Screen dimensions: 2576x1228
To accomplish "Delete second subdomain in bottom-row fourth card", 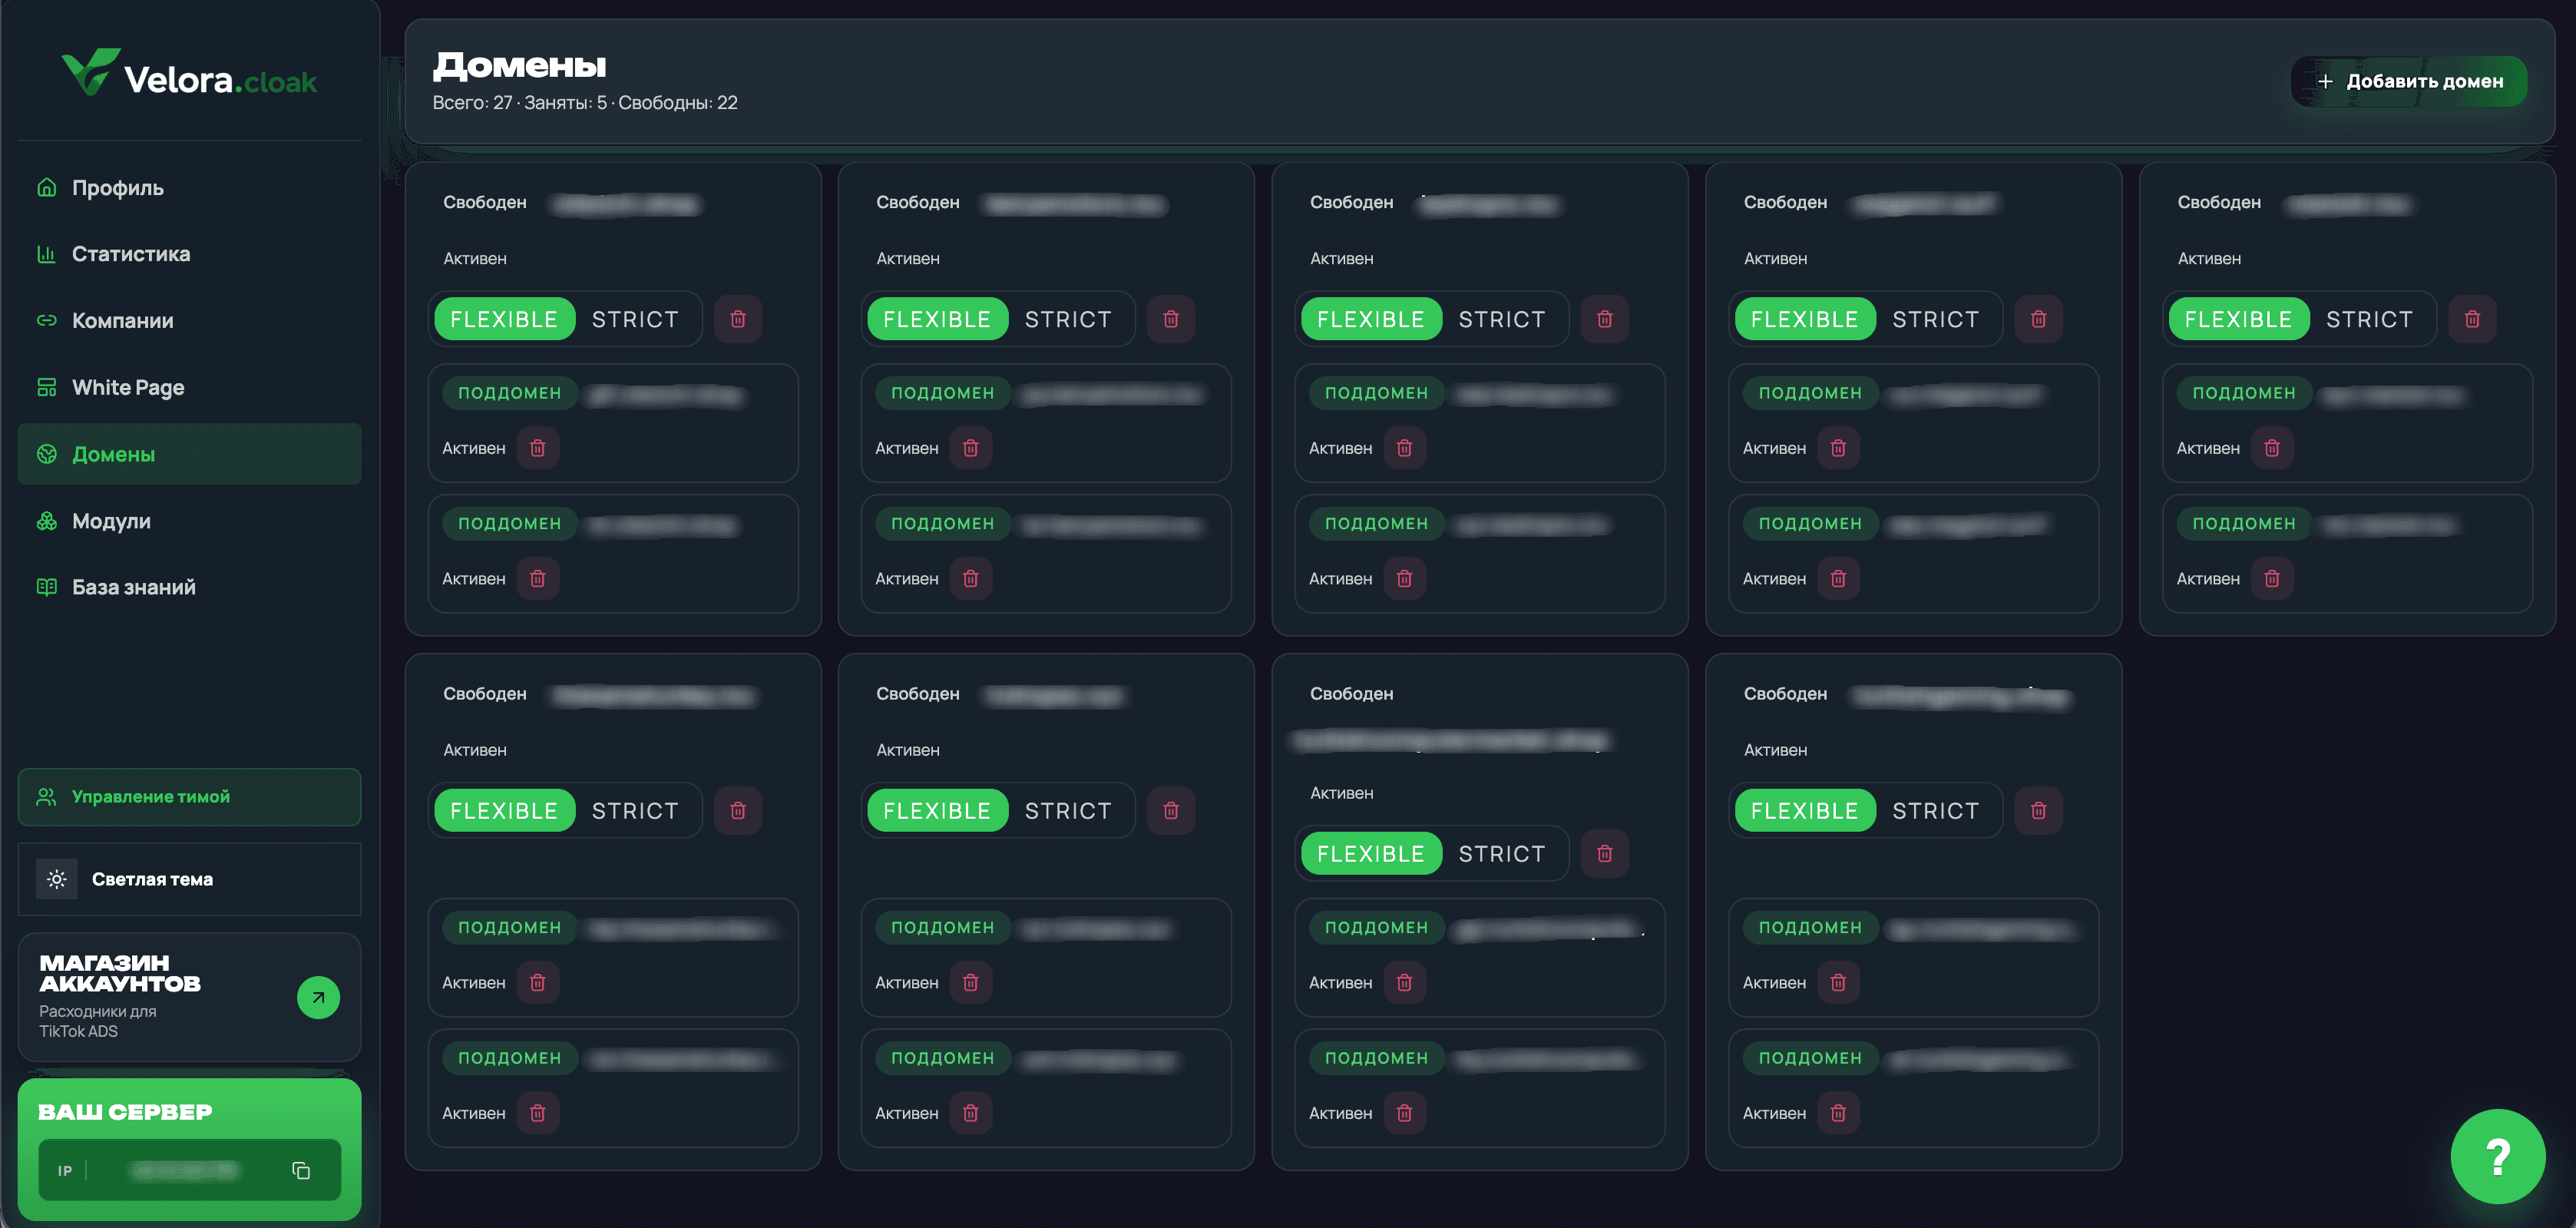I will pos(1838,1113).
